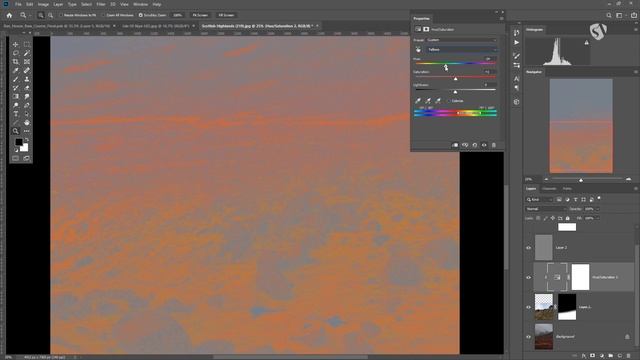
Task: Click the Fill Screen button
Action: pyautogui.click(x=226, y=15)
